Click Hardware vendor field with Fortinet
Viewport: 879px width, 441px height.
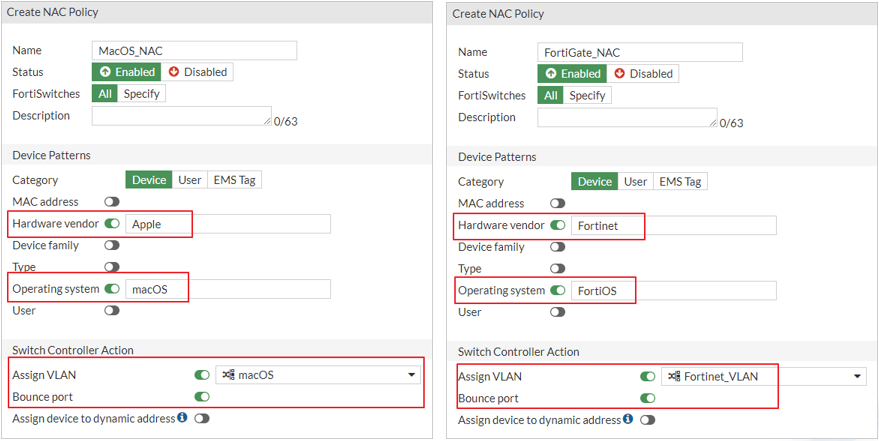pos(673,225)
